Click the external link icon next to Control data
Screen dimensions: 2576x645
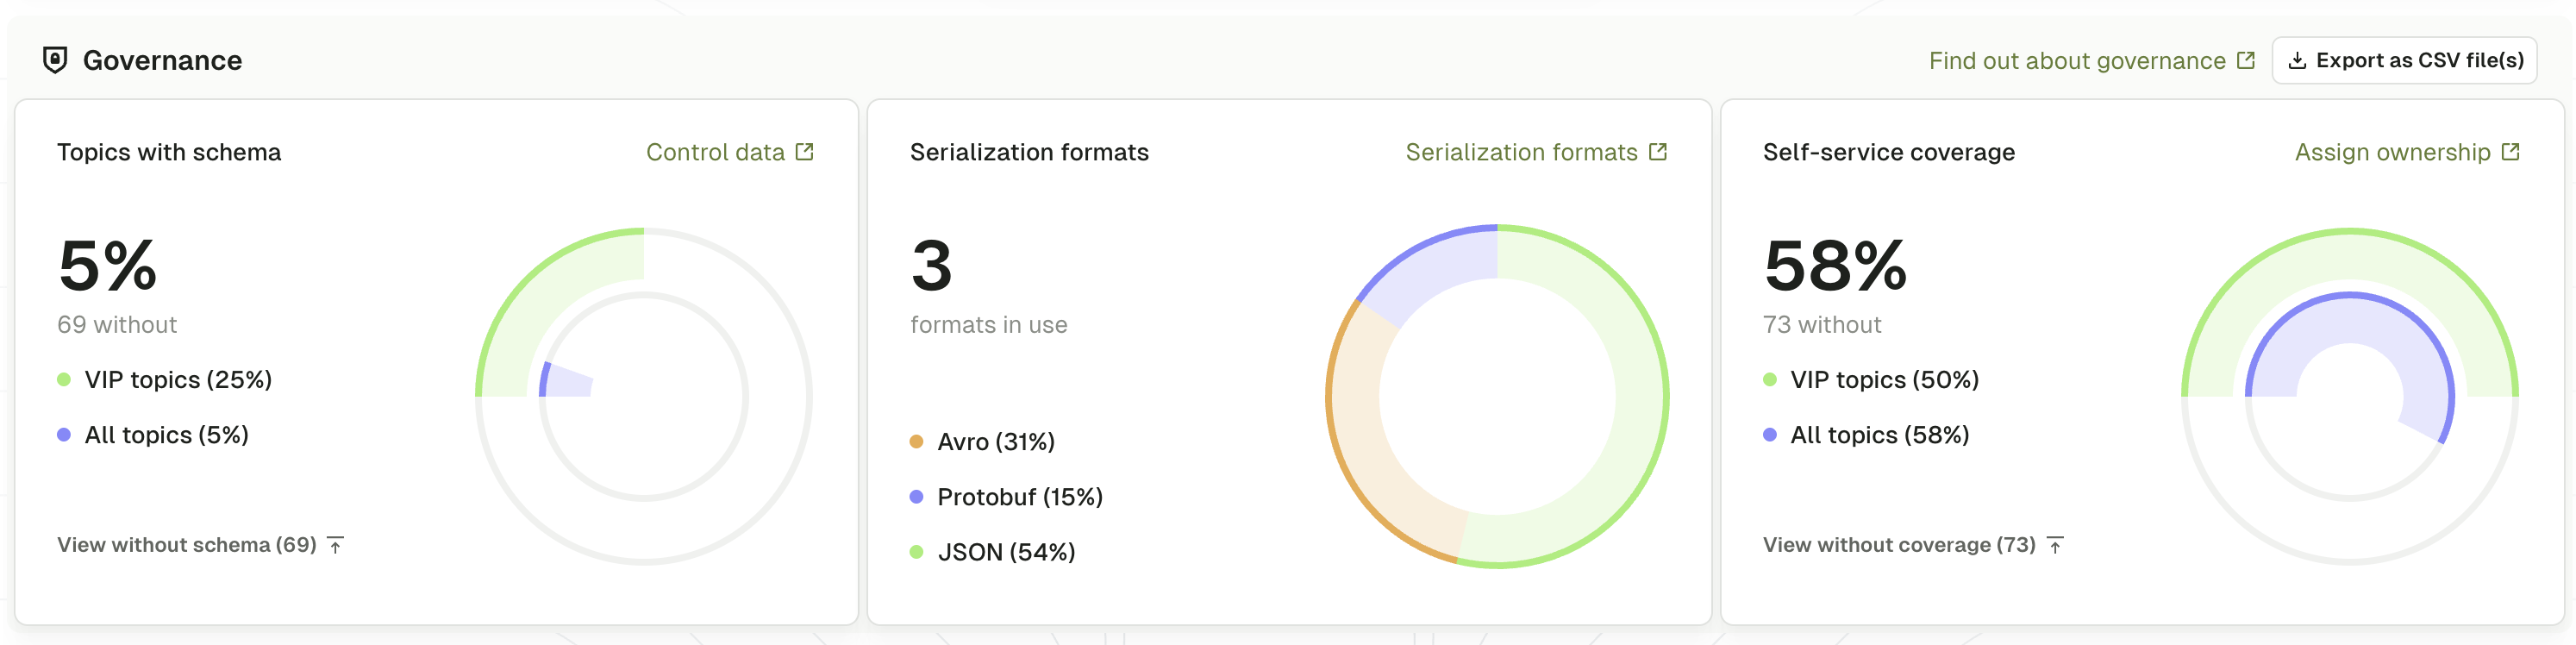[804, 151]
